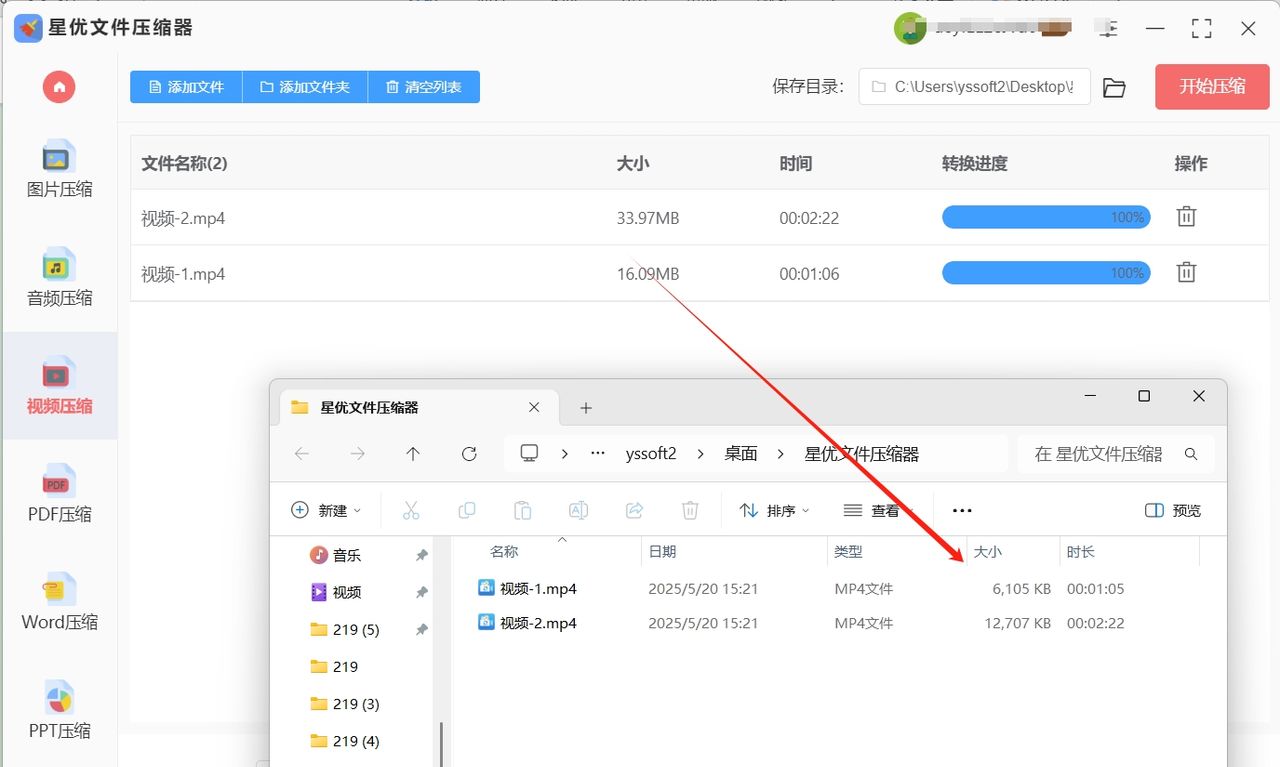
Task: Click the 视频-2.mp4 progress bar
Action: pyautogui.click(x=1045, y=217)
